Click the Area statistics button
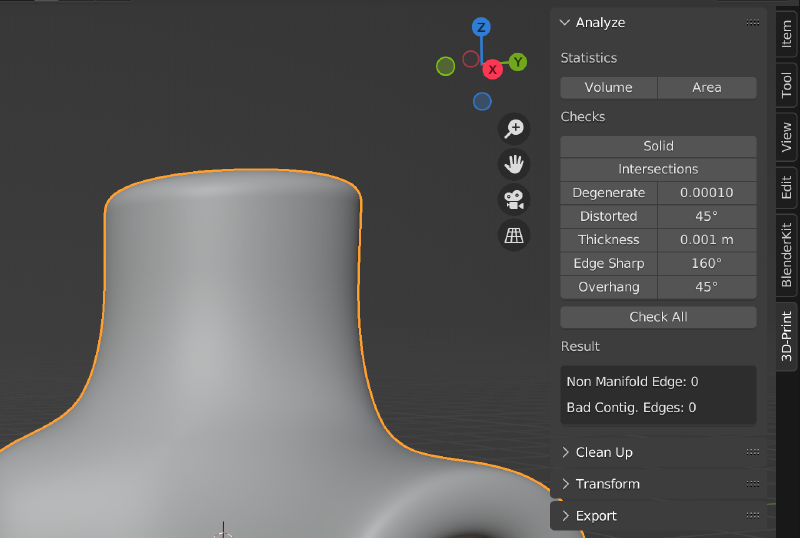This screenshot has height=538, width=800. [707, 88]
